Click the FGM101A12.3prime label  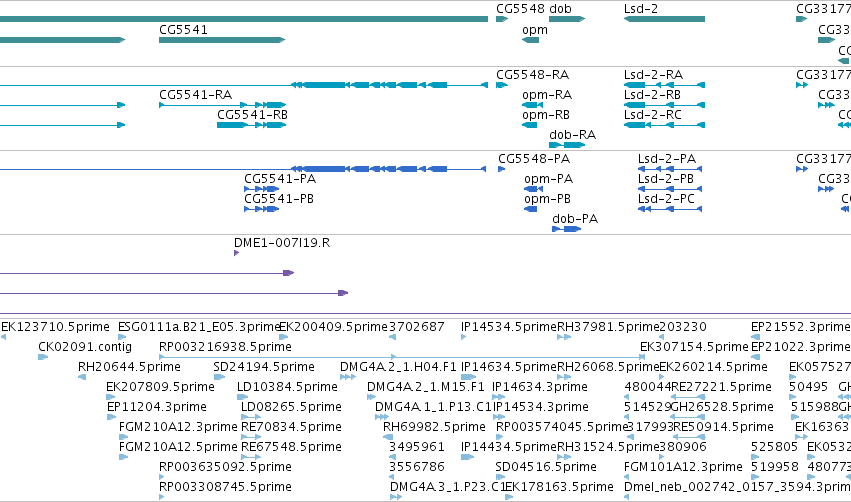click(x=683, y=467)
